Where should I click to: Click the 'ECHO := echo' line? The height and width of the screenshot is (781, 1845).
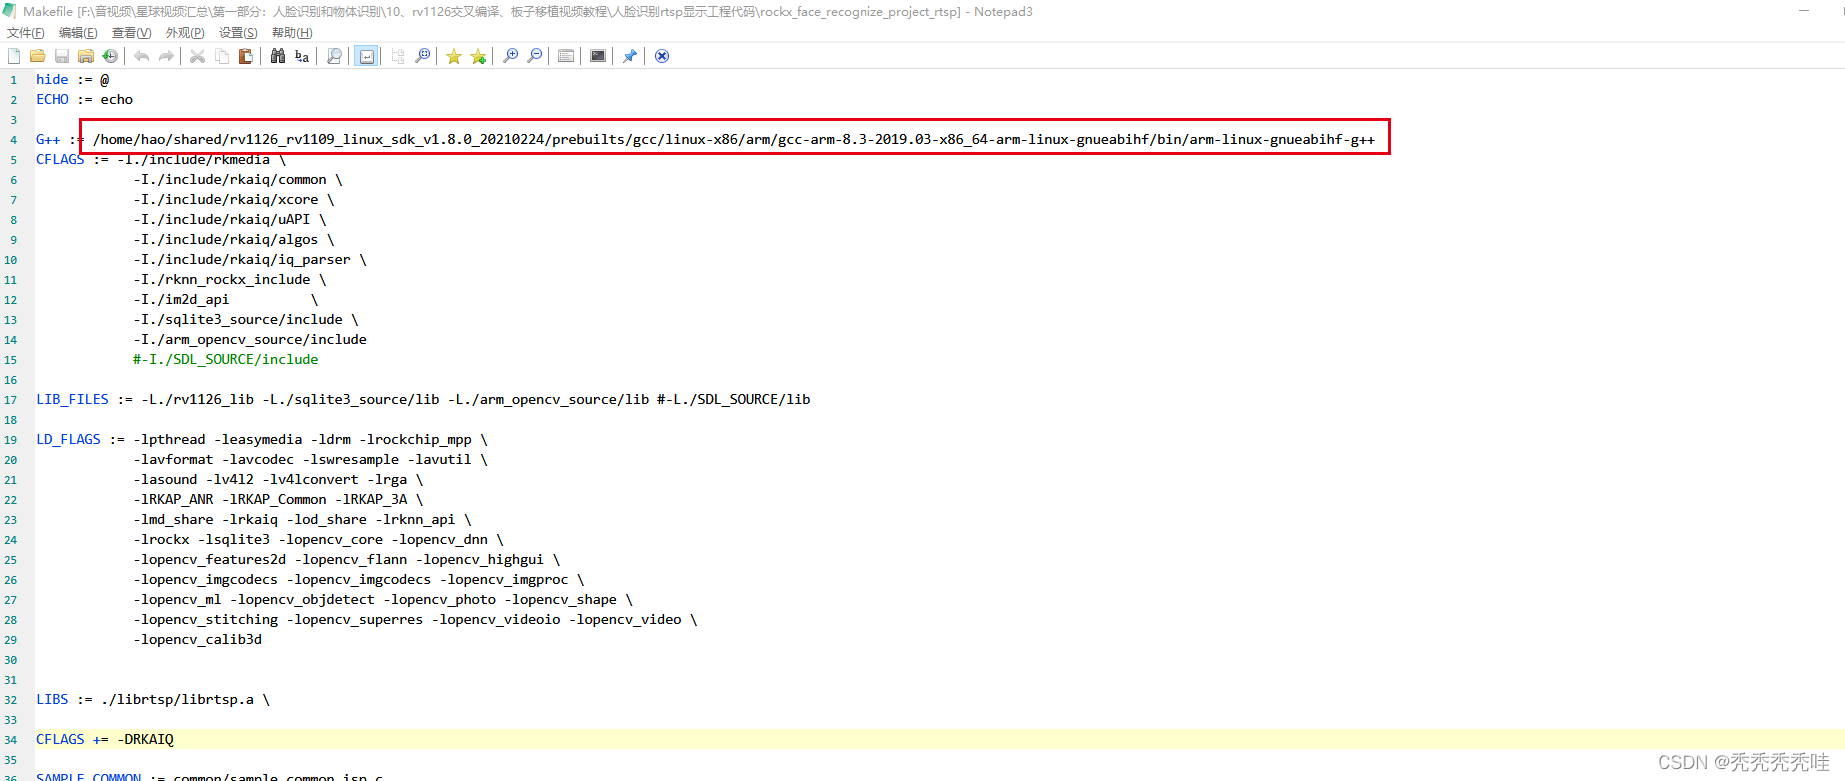tap(85, 99)
